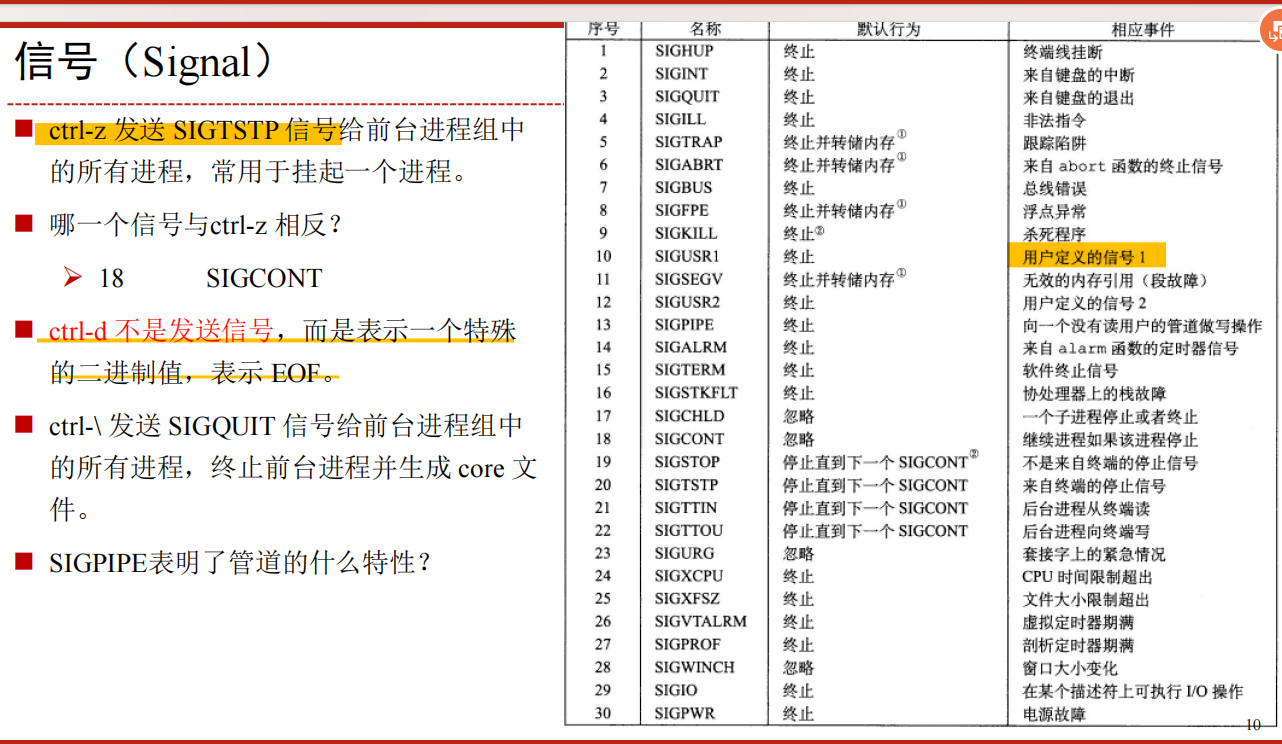Image resolution: width=1282 pixels, height=744 pixels.
Task: Click the SIGILL name cell
Action: 680,119
